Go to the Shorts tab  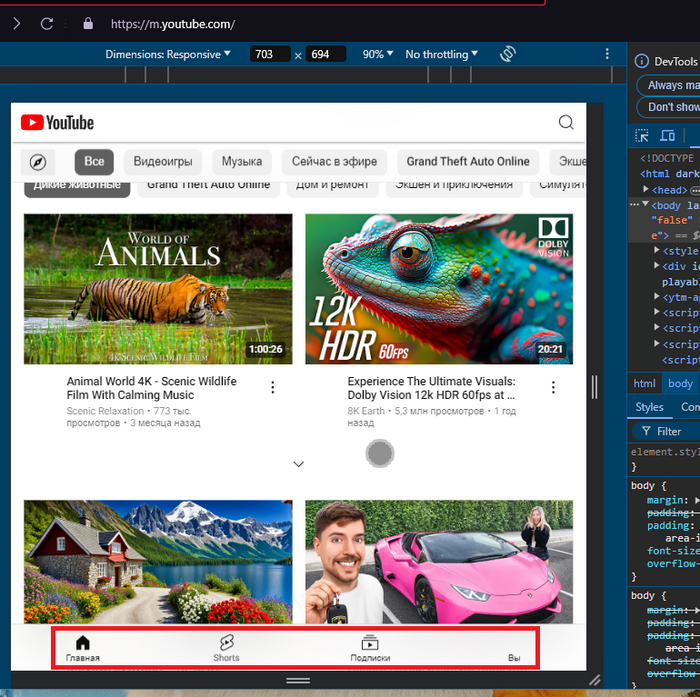tap(227, 648)
